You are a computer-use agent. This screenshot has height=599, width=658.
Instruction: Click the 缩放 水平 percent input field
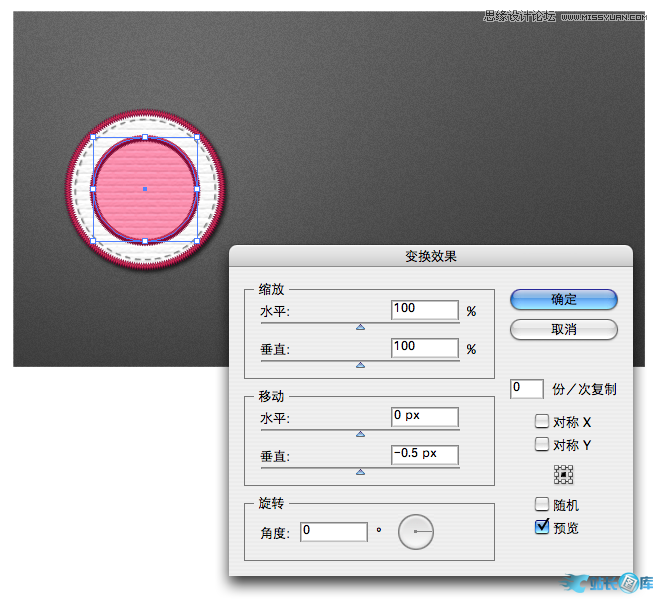click(x=425, y=310)
